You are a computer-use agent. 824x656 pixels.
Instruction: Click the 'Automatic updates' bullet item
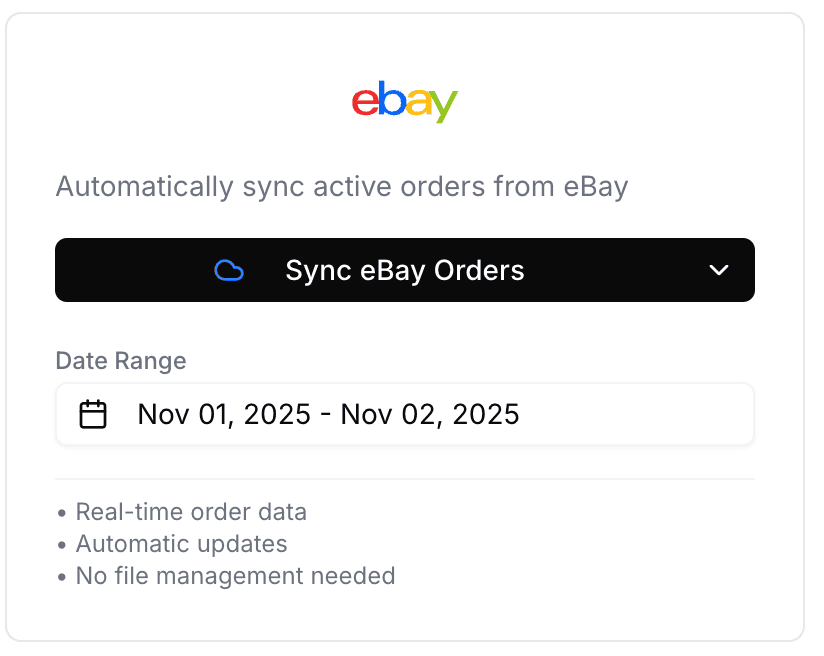click(x=181, y=544)
